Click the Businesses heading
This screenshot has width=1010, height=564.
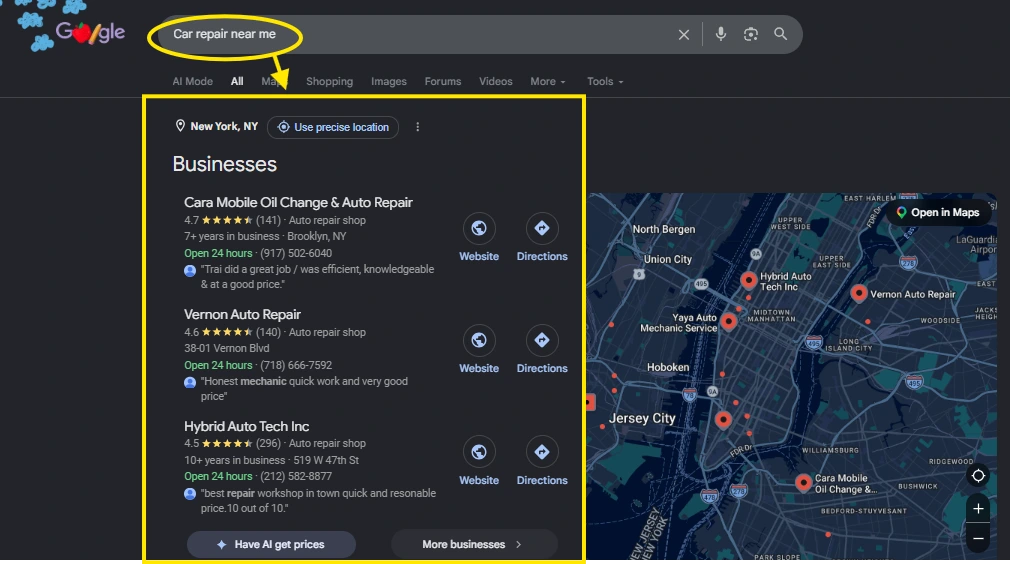click(225, 164)
